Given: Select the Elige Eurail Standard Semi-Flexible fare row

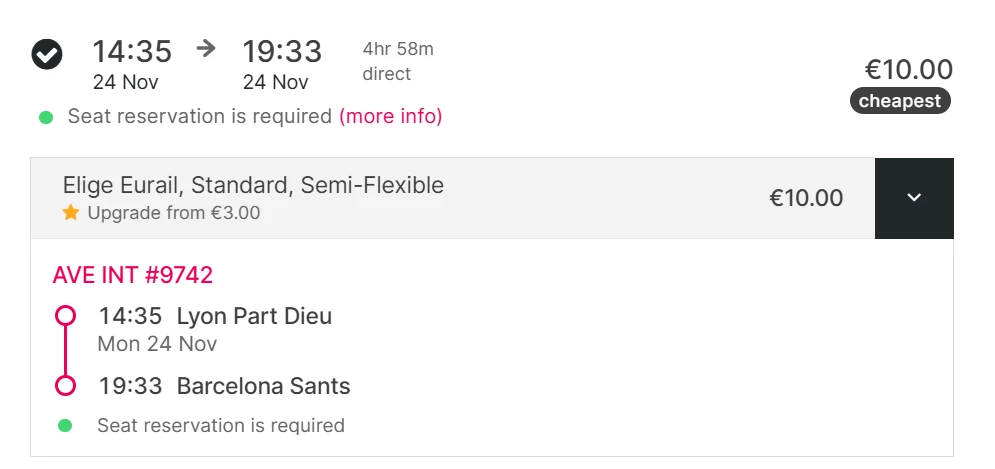Looking at the screenshot, I should tap(400, 198).
